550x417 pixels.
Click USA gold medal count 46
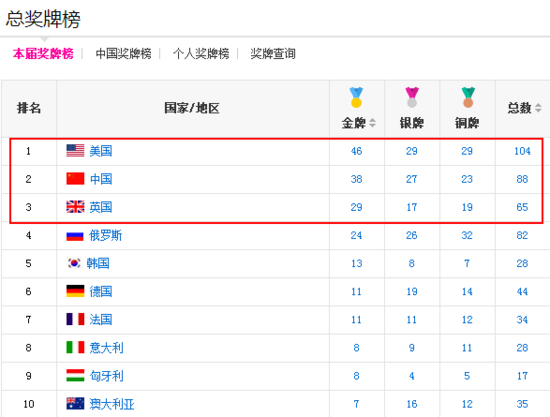pos(356,151)
